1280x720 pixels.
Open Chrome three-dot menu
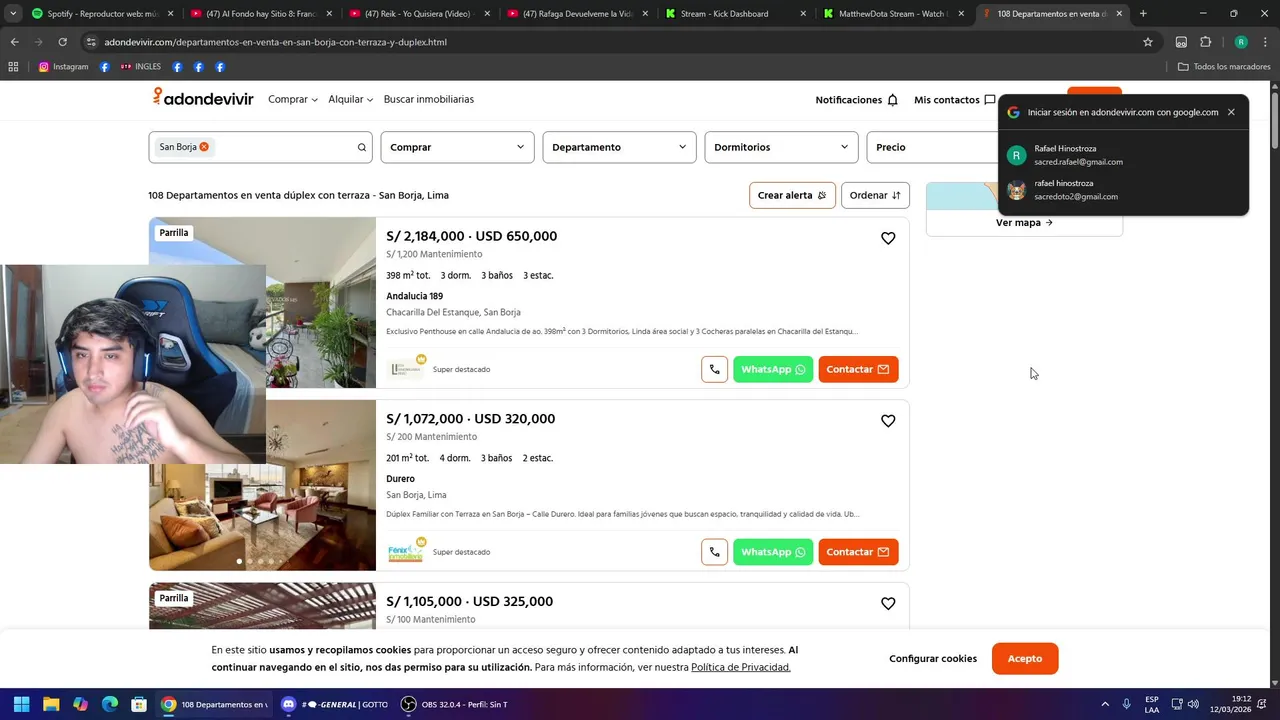pyautogui.click(x=1265, y=42)
